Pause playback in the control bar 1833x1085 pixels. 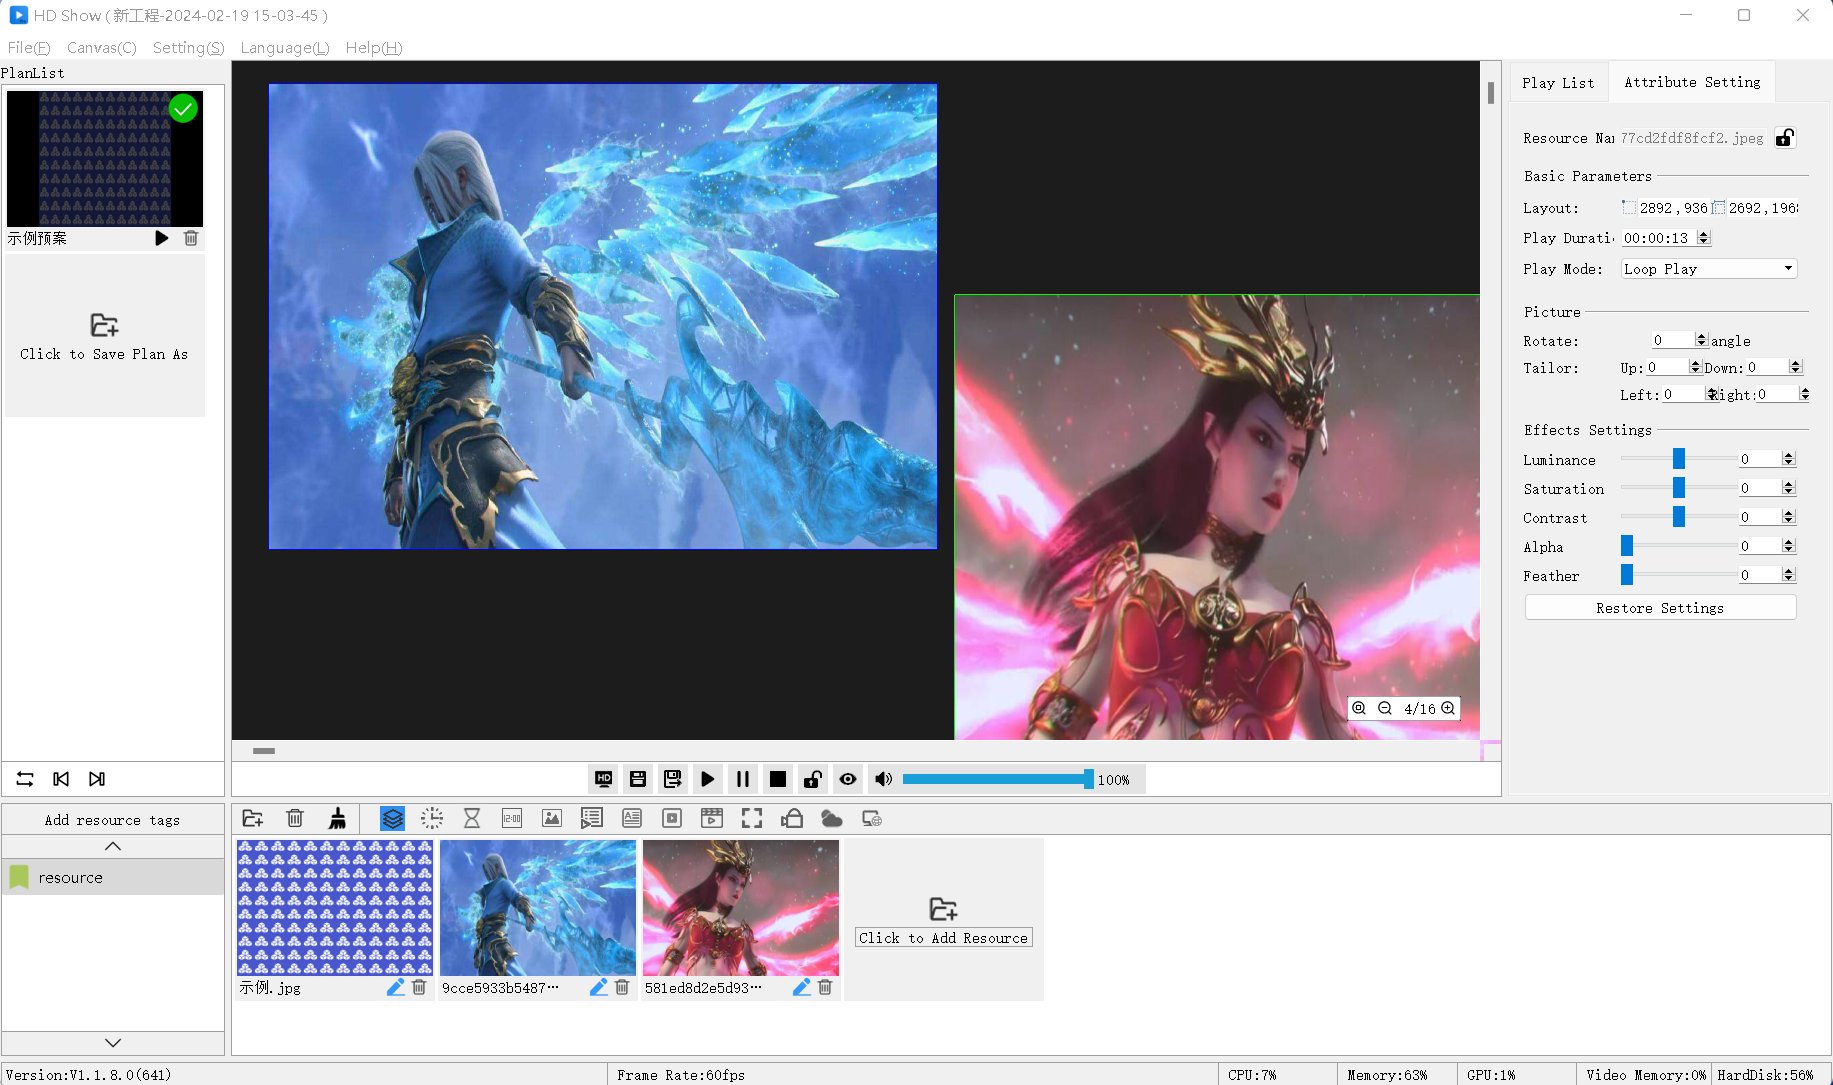coord(743,779)
